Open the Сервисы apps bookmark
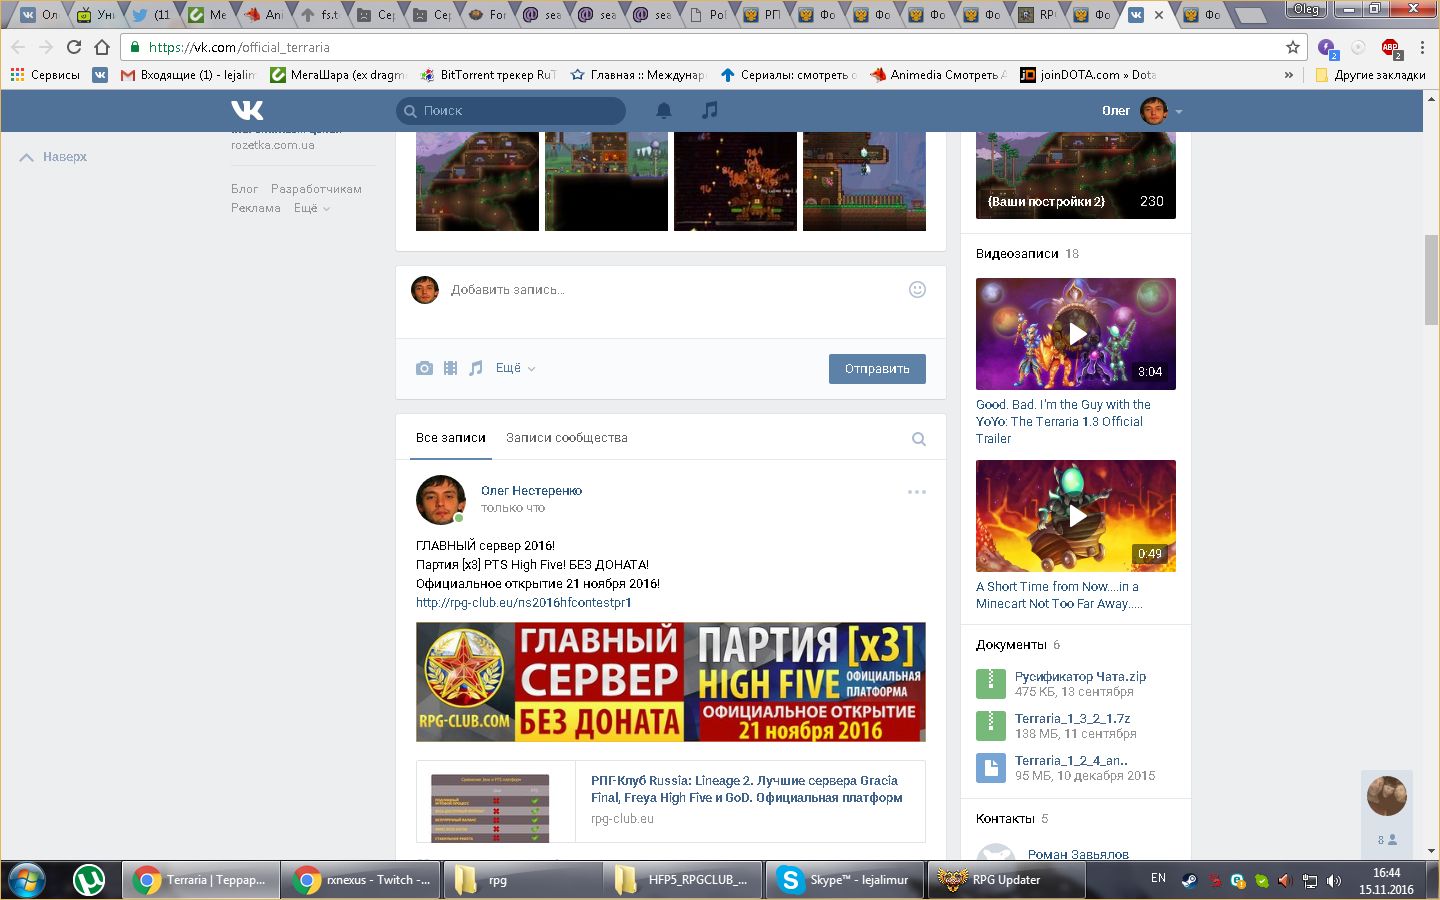 45,75
